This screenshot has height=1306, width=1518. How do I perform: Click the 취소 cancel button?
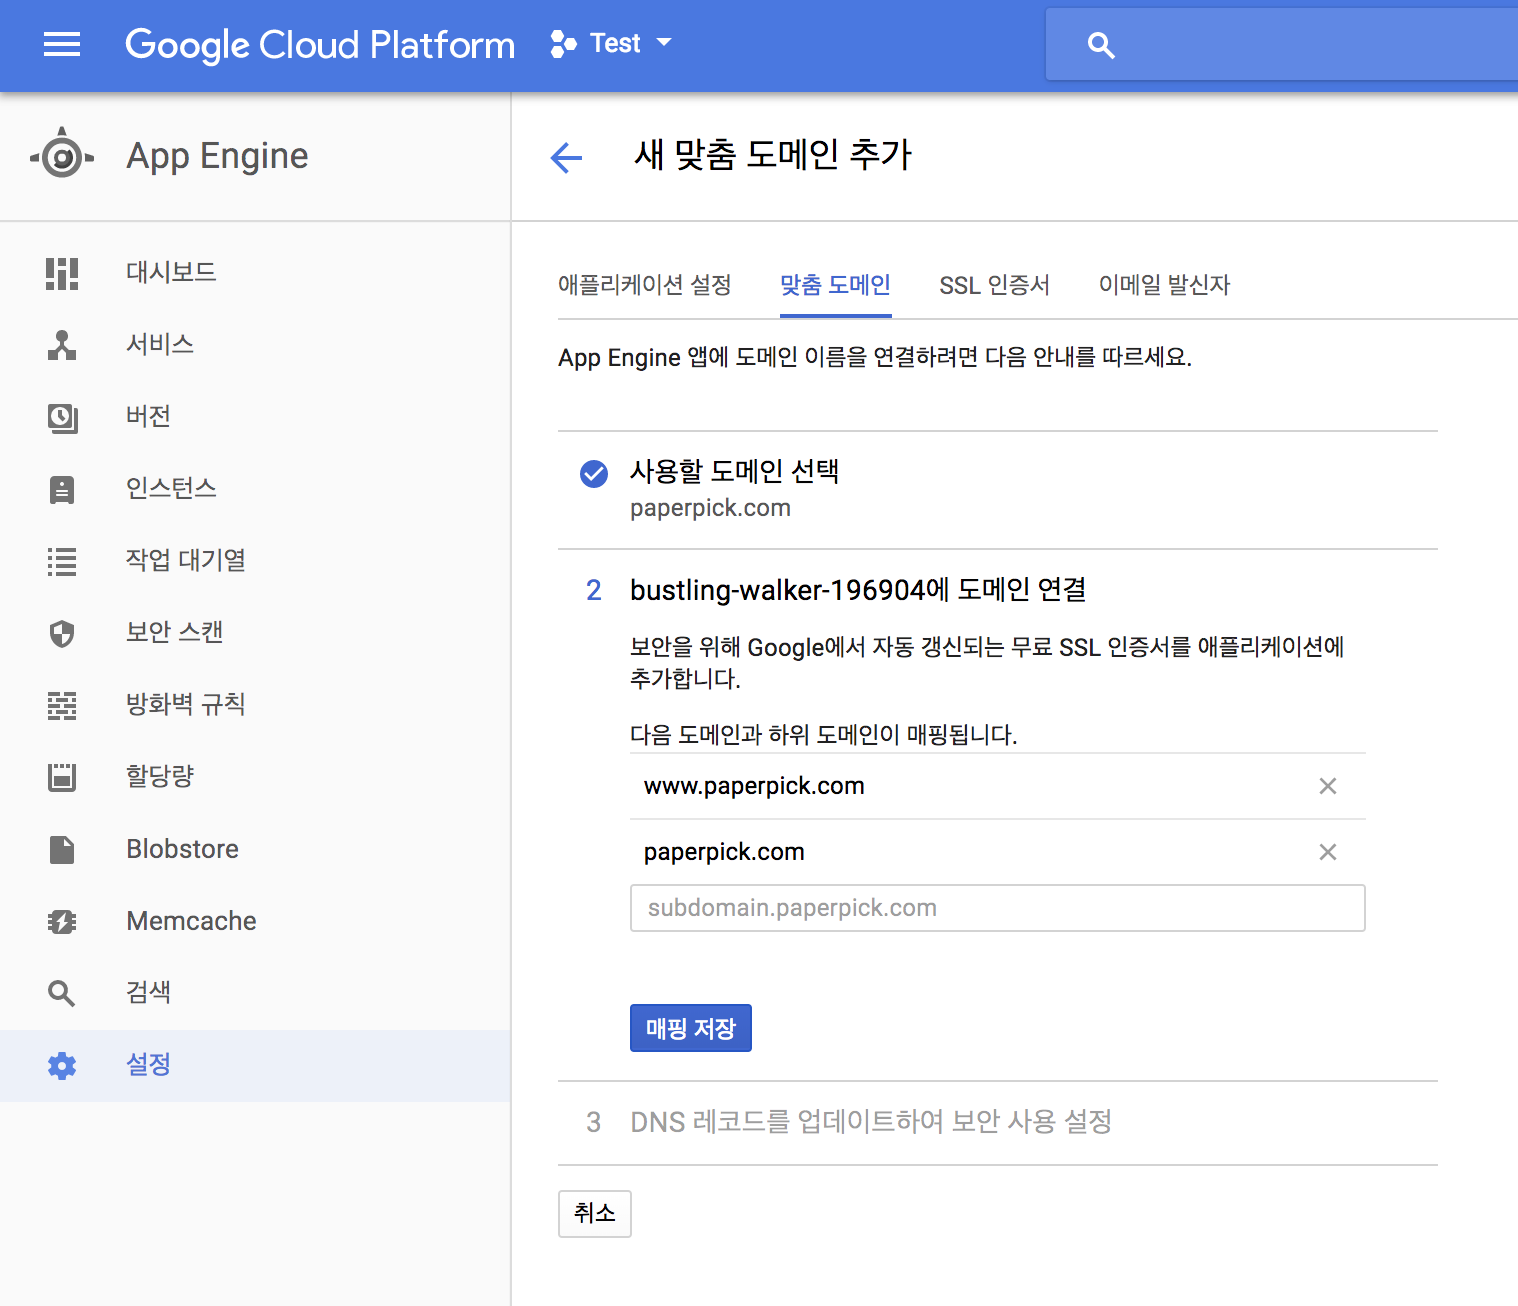[x=595, y=1213]
